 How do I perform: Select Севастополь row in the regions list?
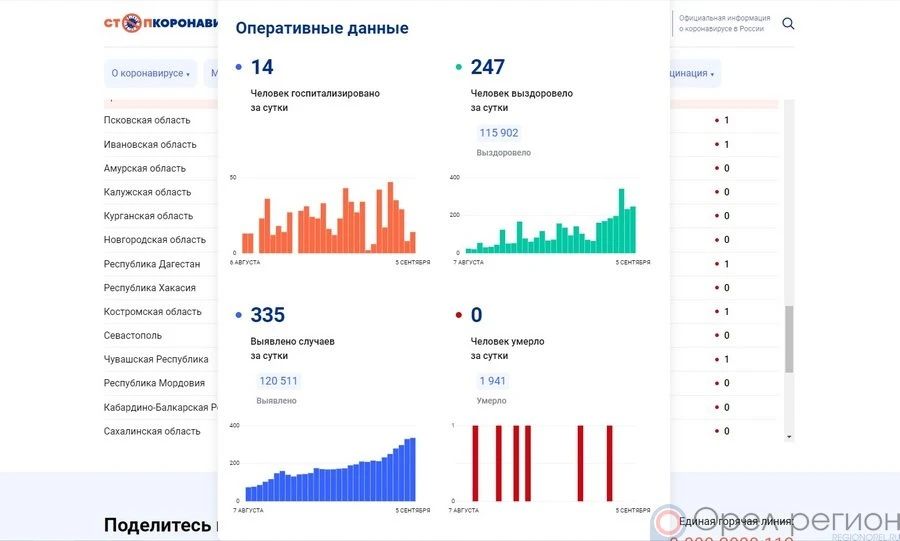133,336
